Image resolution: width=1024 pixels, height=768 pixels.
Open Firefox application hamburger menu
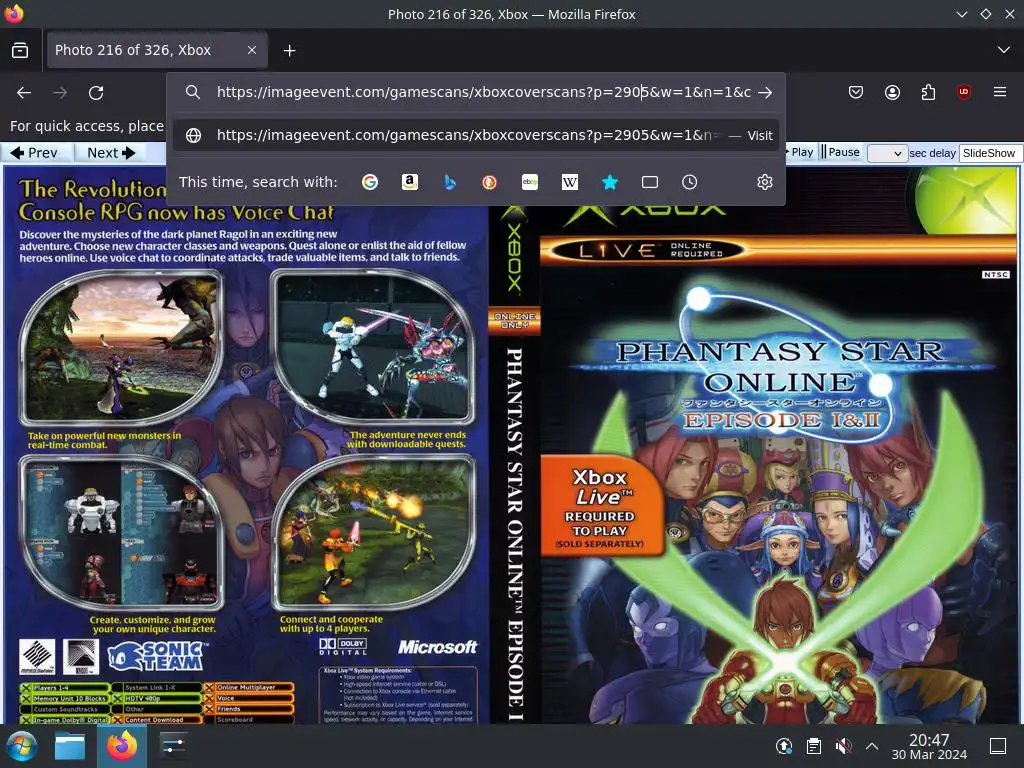[x=1000, y=93]
